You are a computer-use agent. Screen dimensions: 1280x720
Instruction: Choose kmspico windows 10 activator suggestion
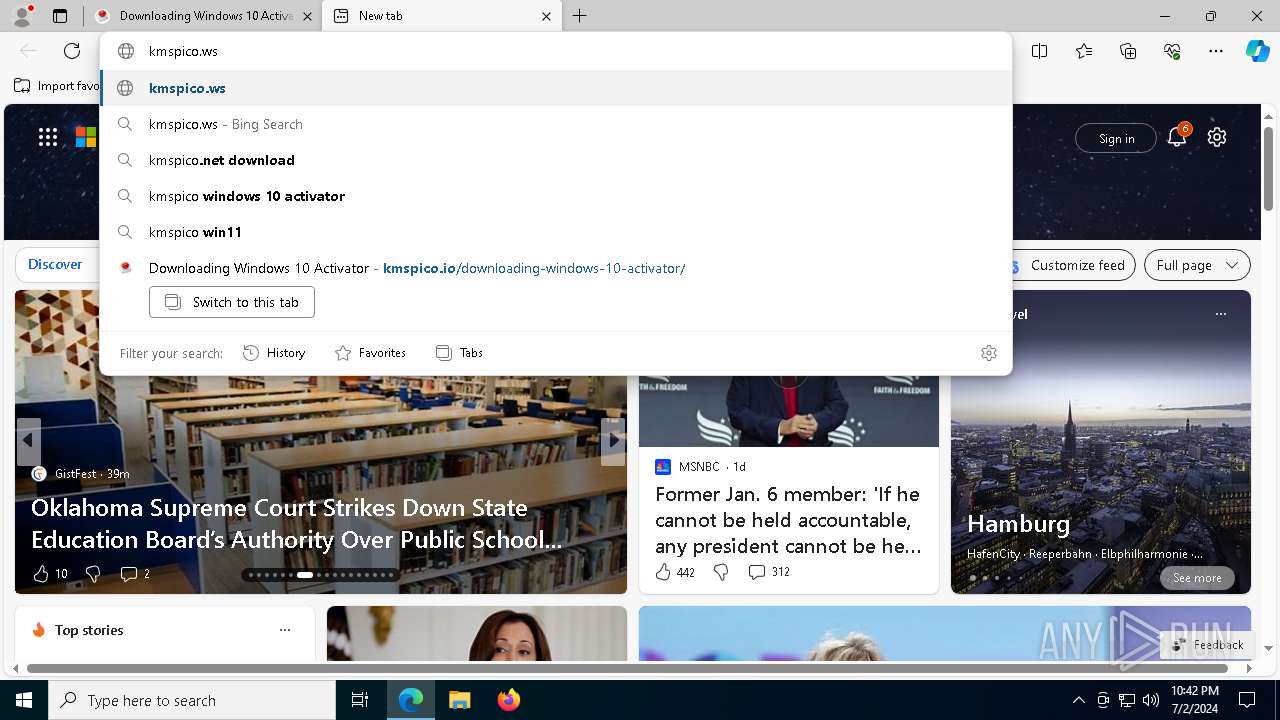click(556, 196)
